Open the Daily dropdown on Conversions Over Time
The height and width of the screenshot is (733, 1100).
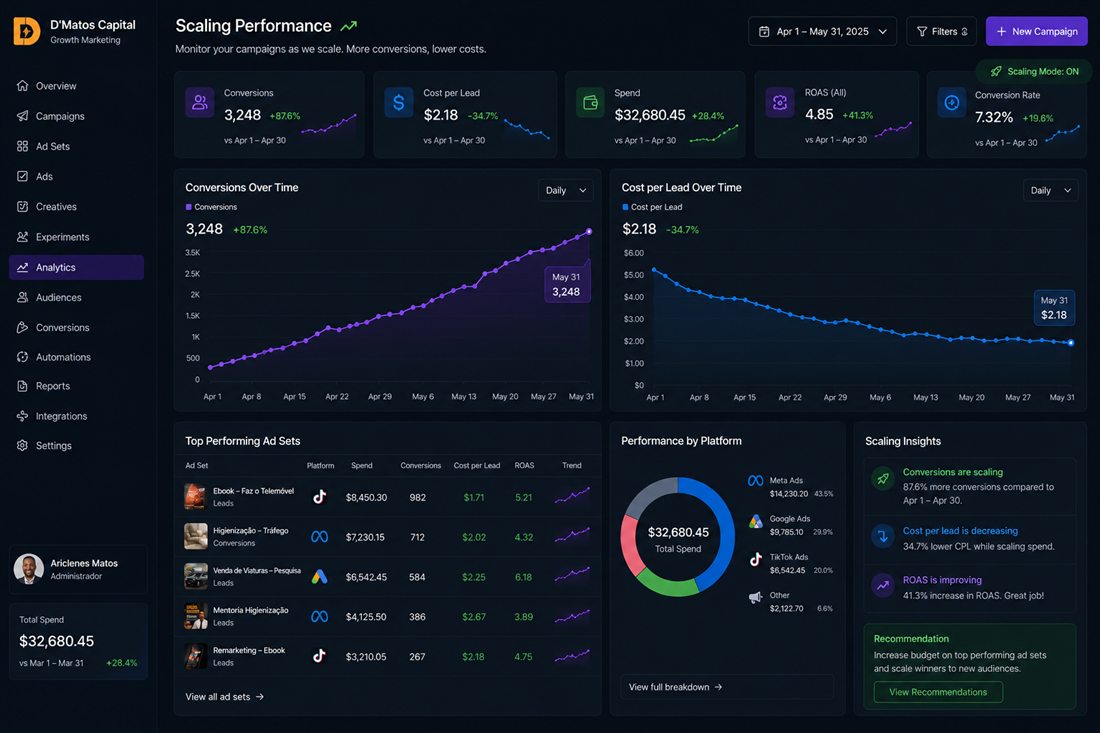pos(565,190)
